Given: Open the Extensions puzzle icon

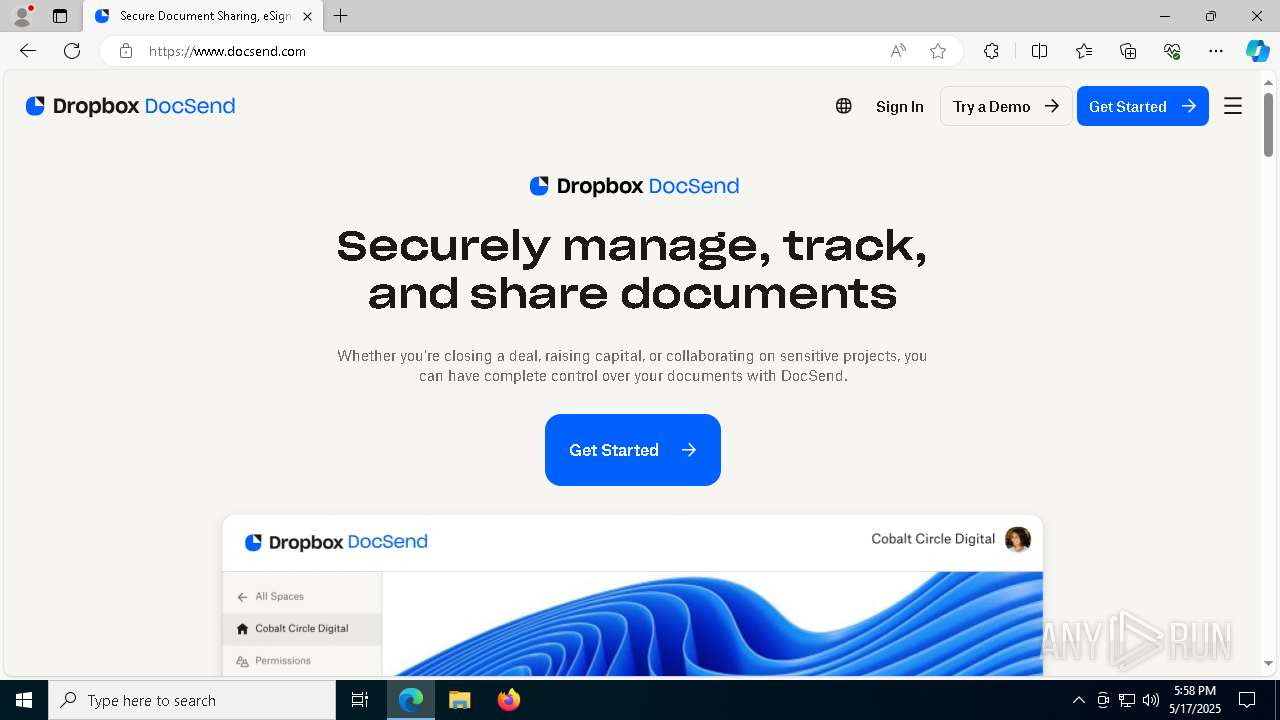Looking at the screenshot, I should (991, 51).
